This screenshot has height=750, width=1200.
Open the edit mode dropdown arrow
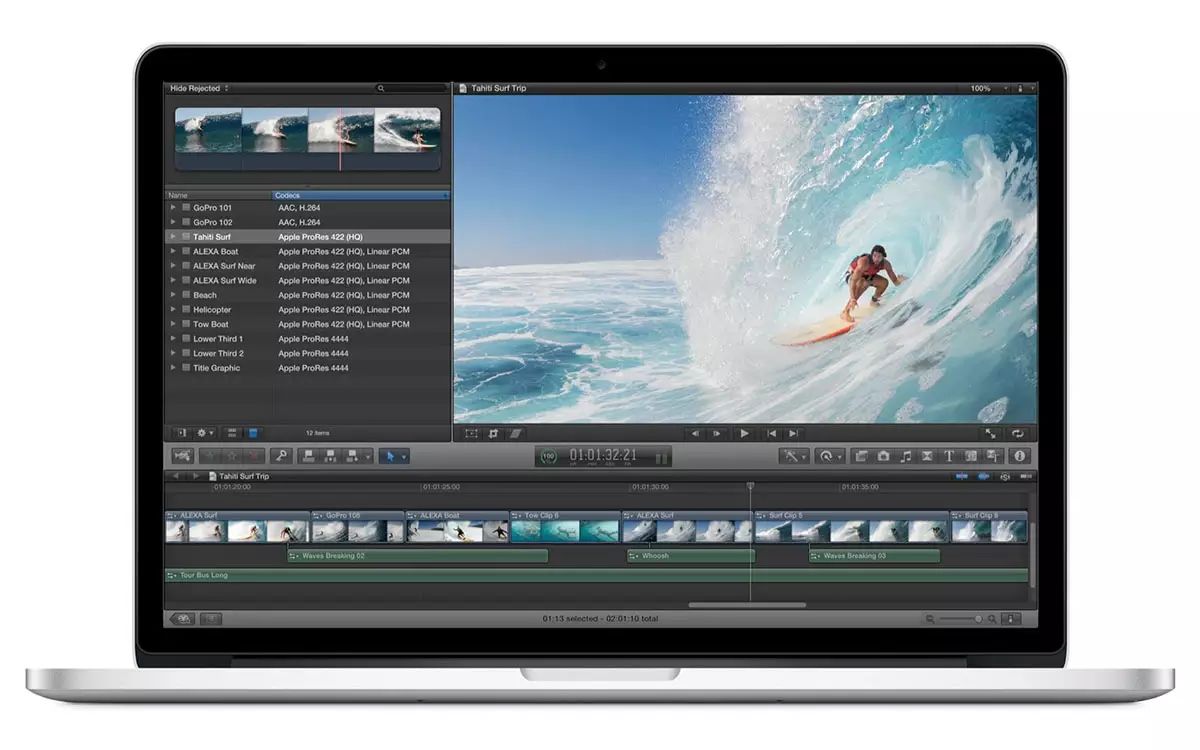(x=368, y=456)
